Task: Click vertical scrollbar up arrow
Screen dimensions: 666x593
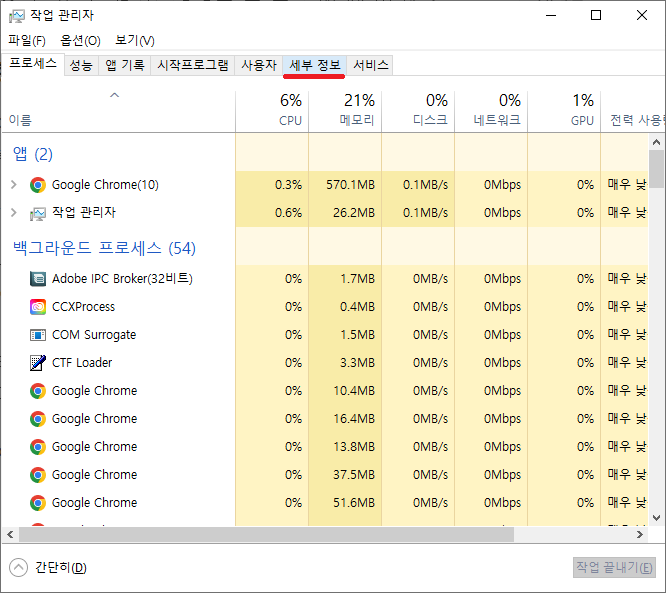Action: tap(656, 142)
